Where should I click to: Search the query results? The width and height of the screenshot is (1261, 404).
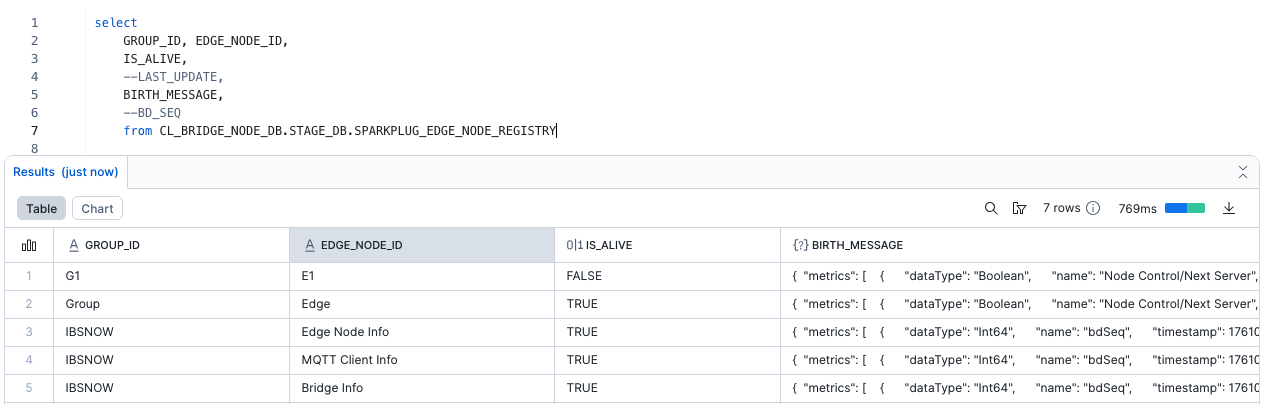(991, 208)
